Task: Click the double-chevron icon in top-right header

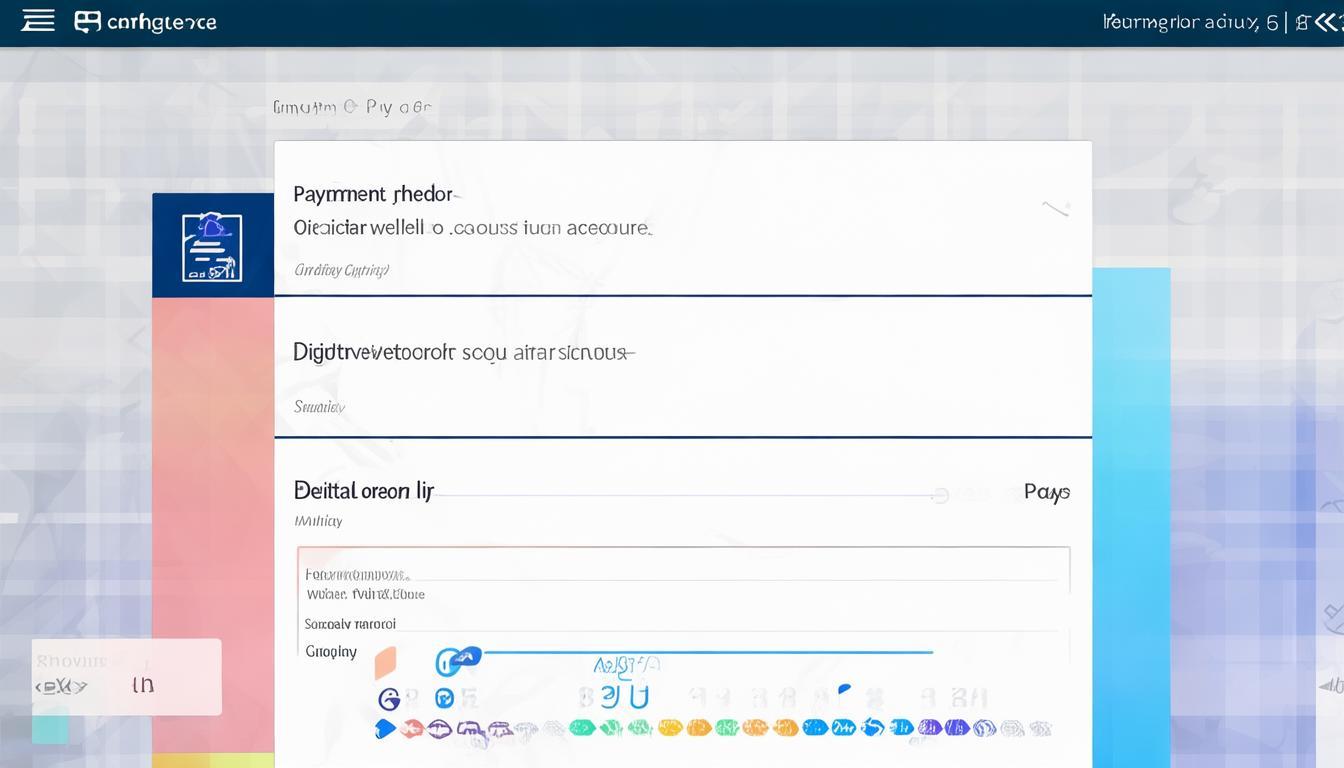Action: click(x=1321, y=22)
